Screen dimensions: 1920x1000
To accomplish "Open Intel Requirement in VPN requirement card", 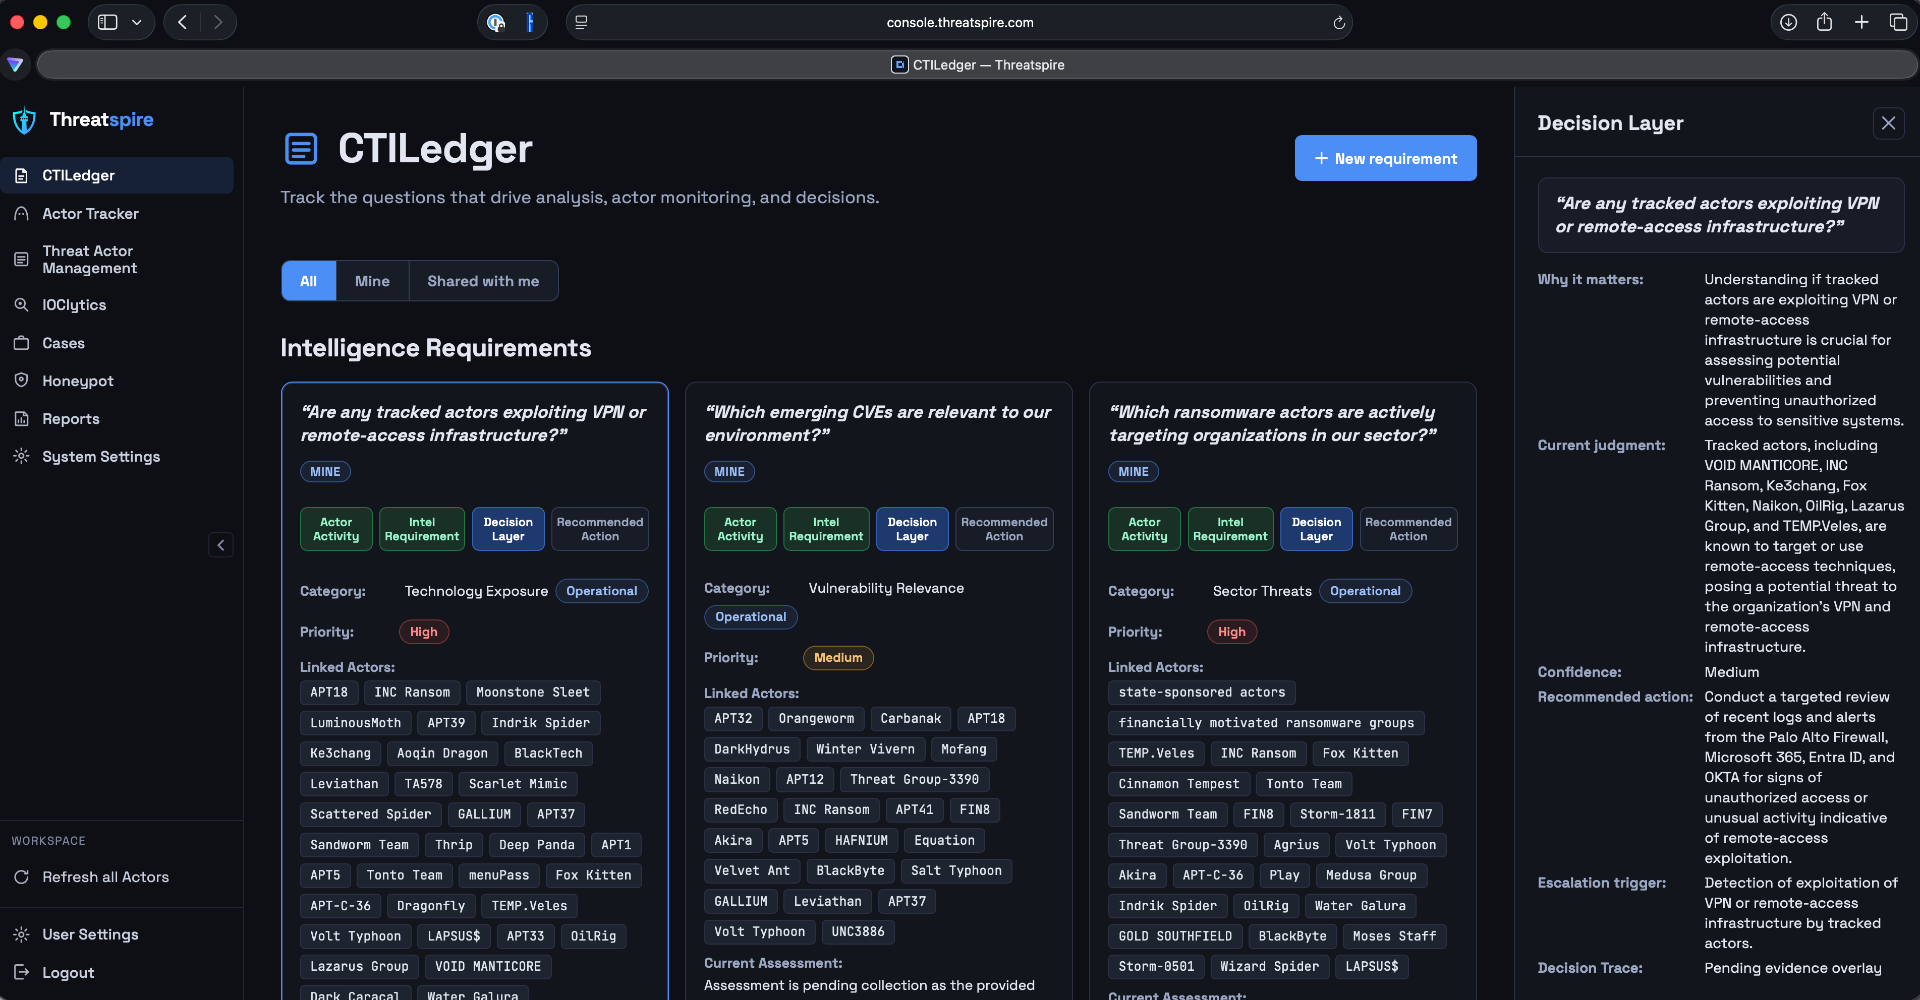I will point(422,529).
